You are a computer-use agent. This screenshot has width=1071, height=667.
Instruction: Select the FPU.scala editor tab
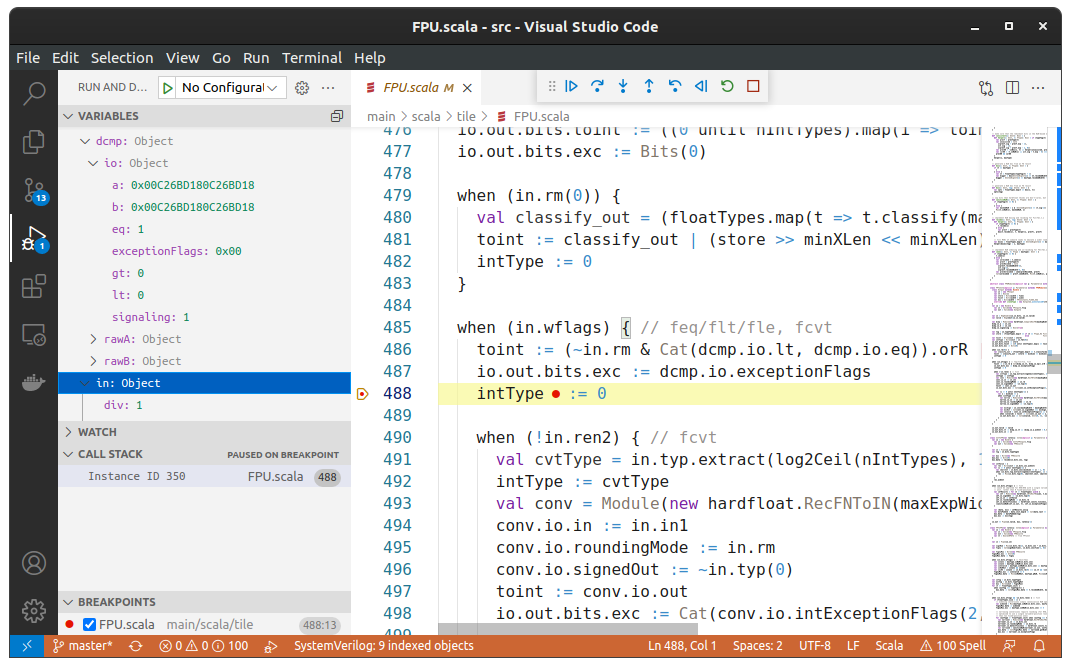[410, 88]
